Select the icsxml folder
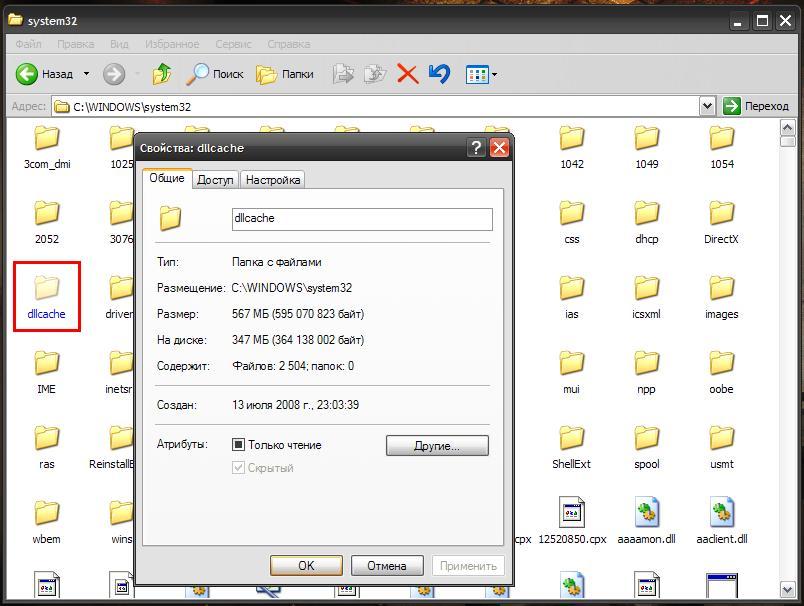 coord(647,297)
